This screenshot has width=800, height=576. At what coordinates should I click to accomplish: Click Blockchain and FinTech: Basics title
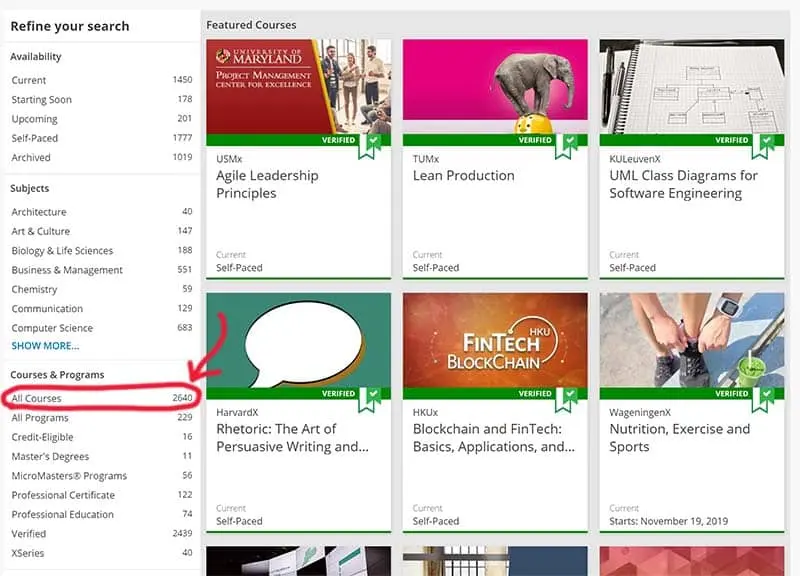[x=493, y=438]
